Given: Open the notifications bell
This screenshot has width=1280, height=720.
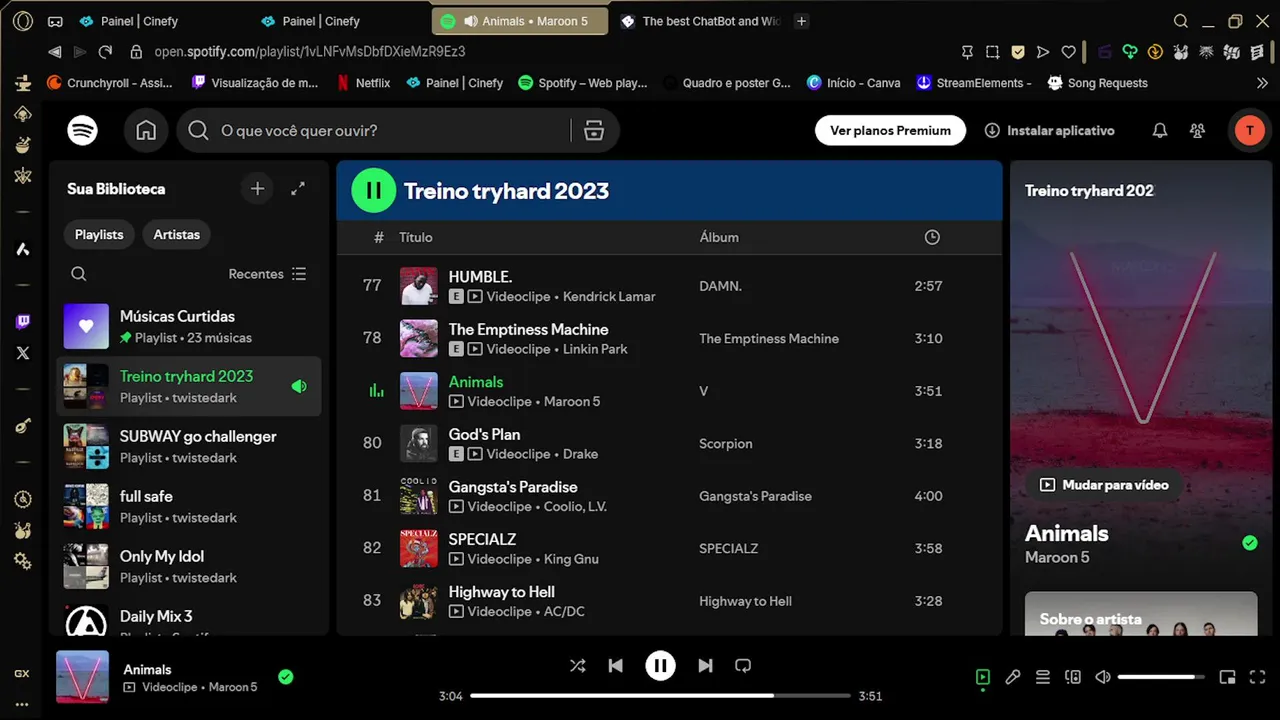Looking at the screenshot, I should (x=1160, y=130).
